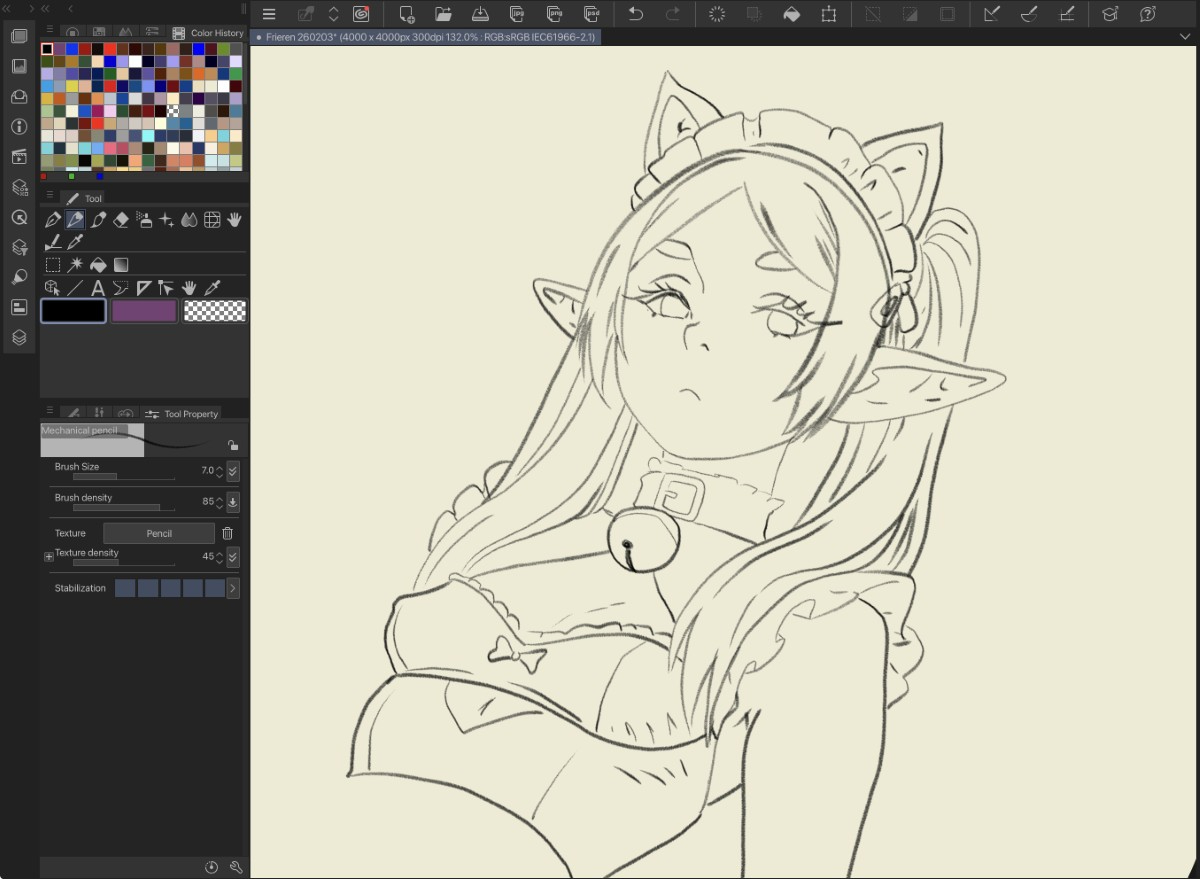1200x879 pixels.
Task: Click the Undo arrow in toolbar
Action: click(635, 14)
